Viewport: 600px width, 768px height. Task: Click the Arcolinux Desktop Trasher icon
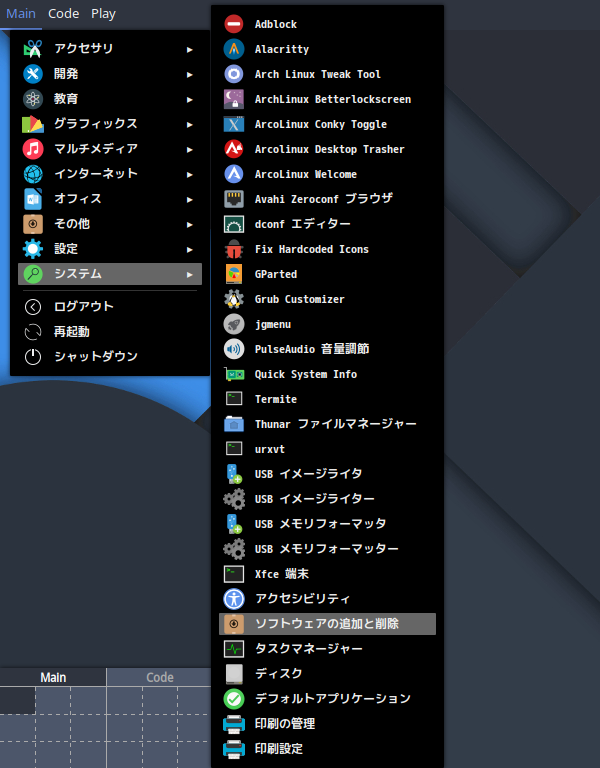[234, 149]
